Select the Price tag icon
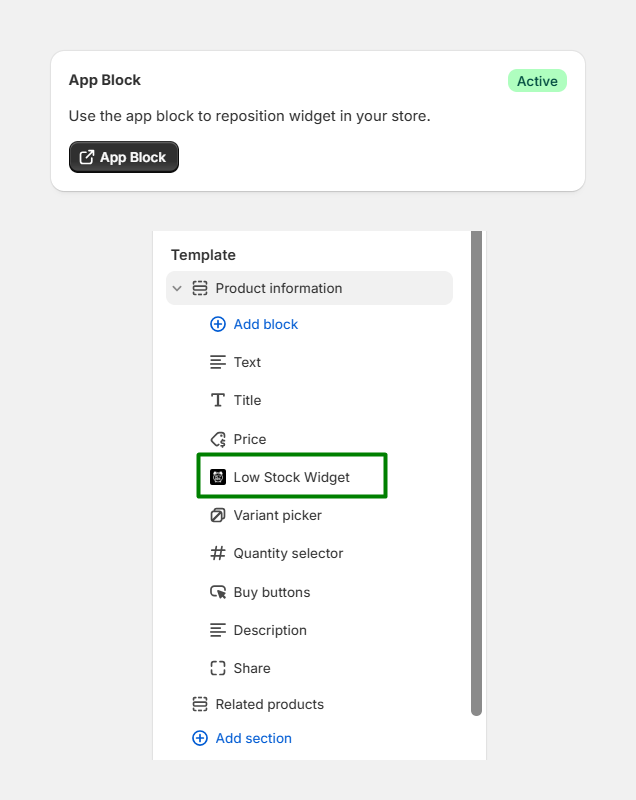Screen dimensions: 636x800 218,439
